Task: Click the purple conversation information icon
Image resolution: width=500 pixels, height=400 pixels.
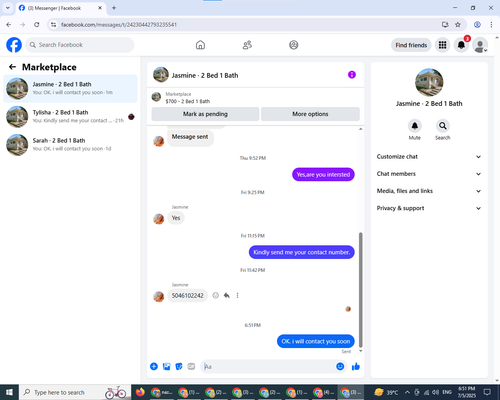Action: pos(352,75)
